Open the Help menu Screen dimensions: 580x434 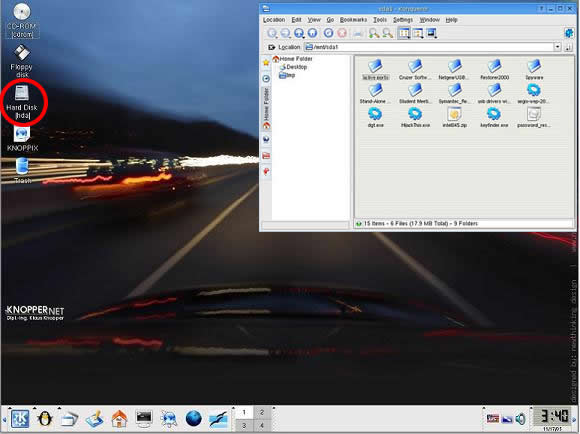coord(451,20)
